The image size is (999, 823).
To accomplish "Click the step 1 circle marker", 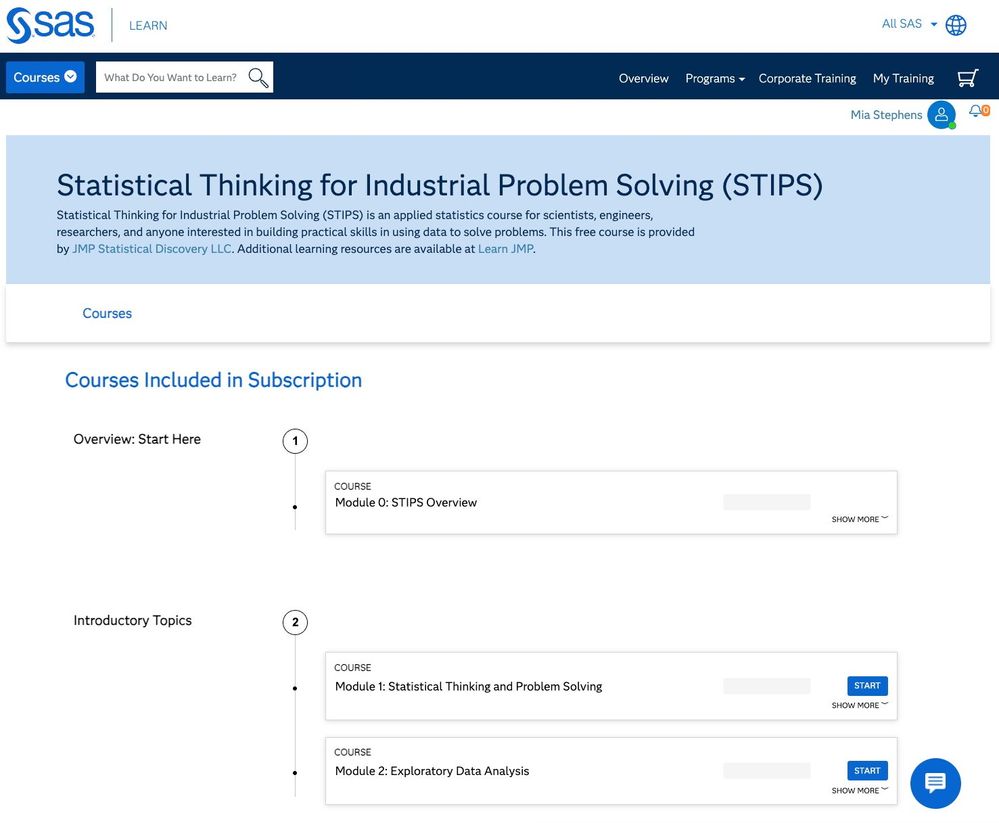I will [295, 441].
